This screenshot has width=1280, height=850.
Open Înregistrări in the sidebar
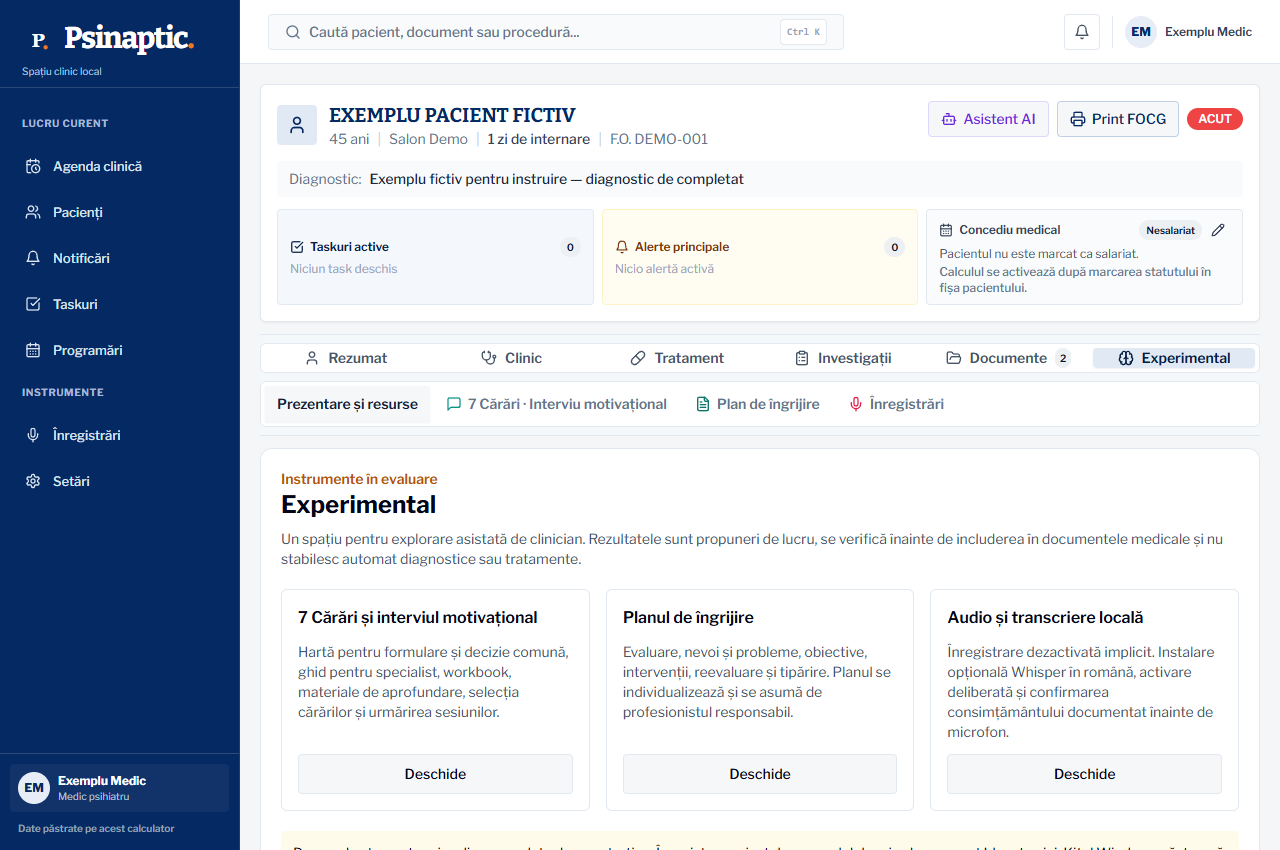pyautogui.click(x=120, y=435)
